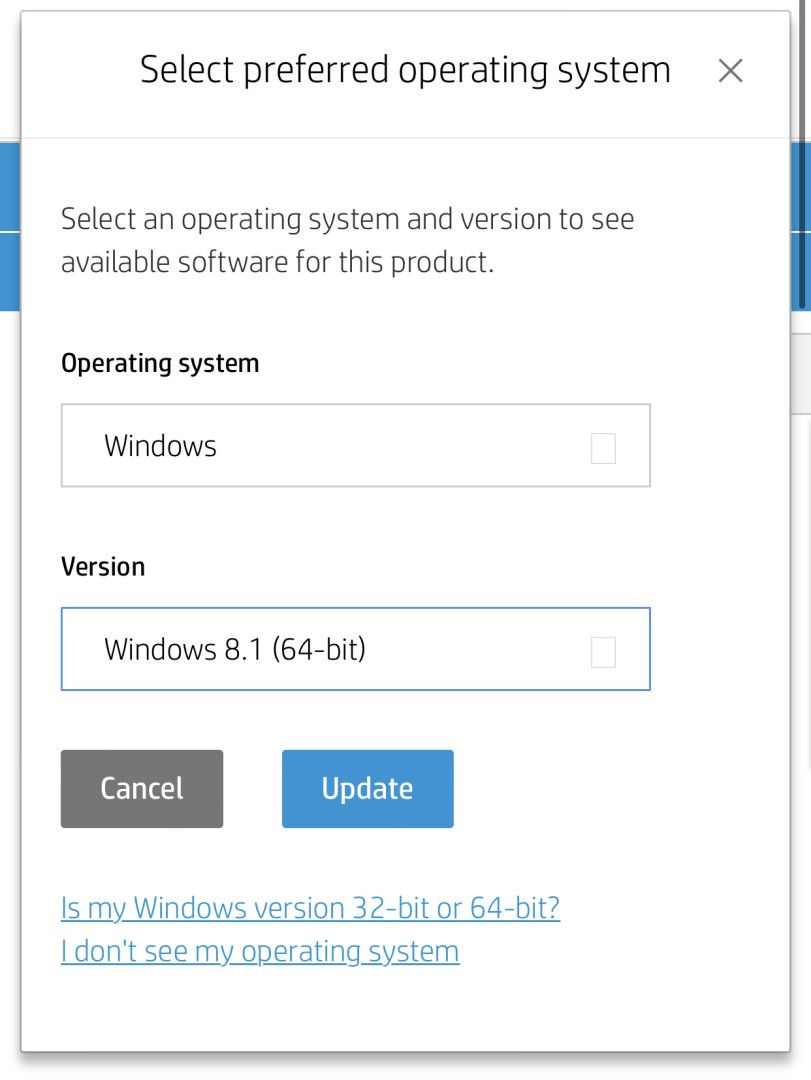Click the blue Update button
The width and height of the screenshot is (811, 1080).
[x=367, y=789]
